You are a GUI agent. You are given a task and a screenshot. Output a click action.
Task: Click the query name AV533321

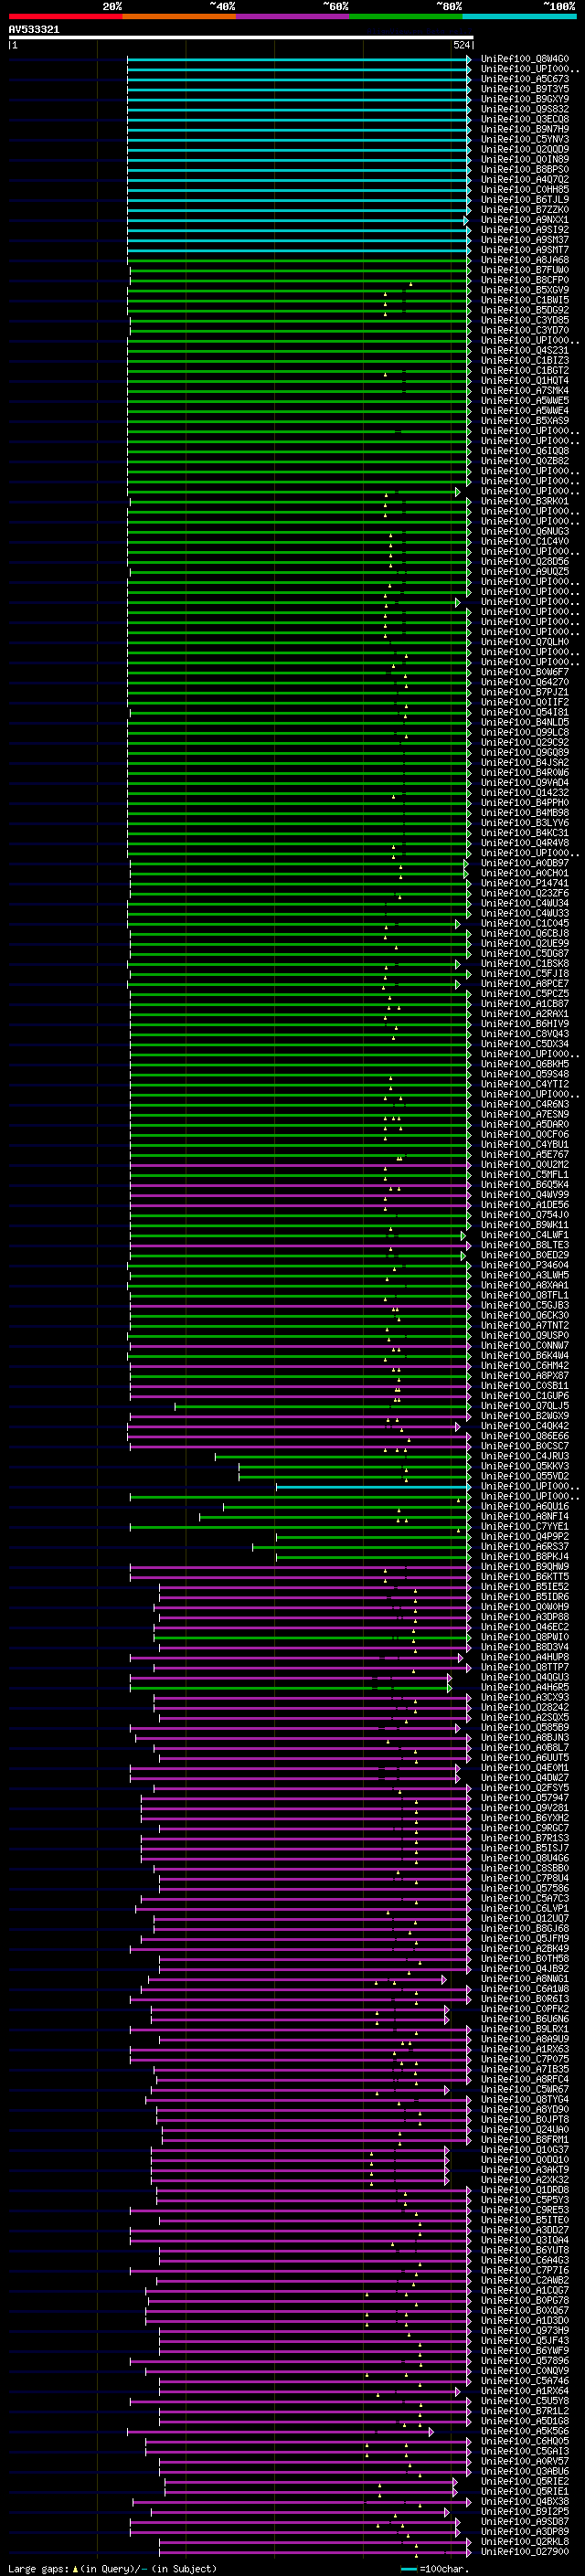pyautogui.click(x=34, y=29)
